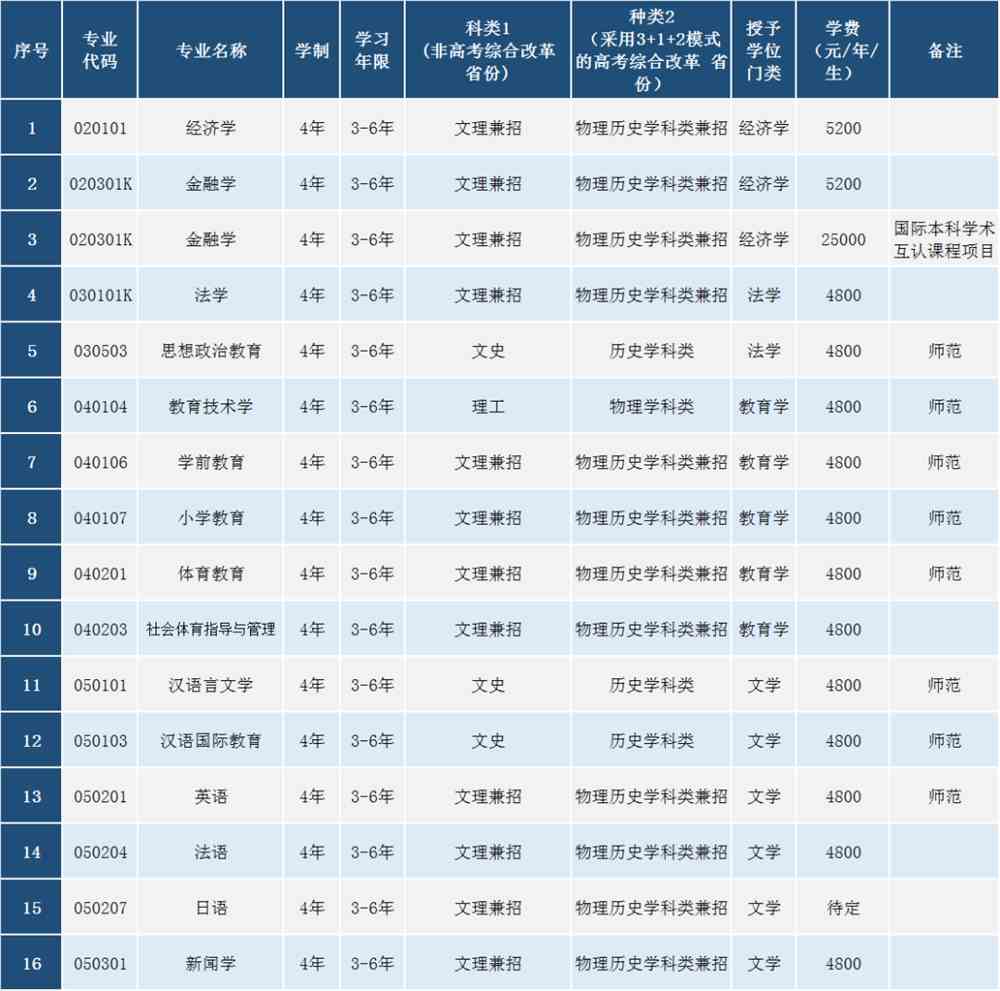Select major name 日语
The height and width of the screenshot is (991, 1000).
coord(210,908)
